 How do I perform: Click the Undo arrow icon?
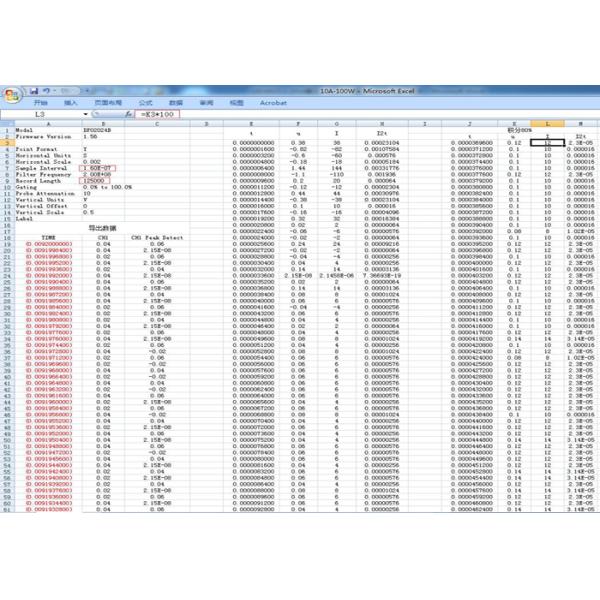tap(45, 89)
